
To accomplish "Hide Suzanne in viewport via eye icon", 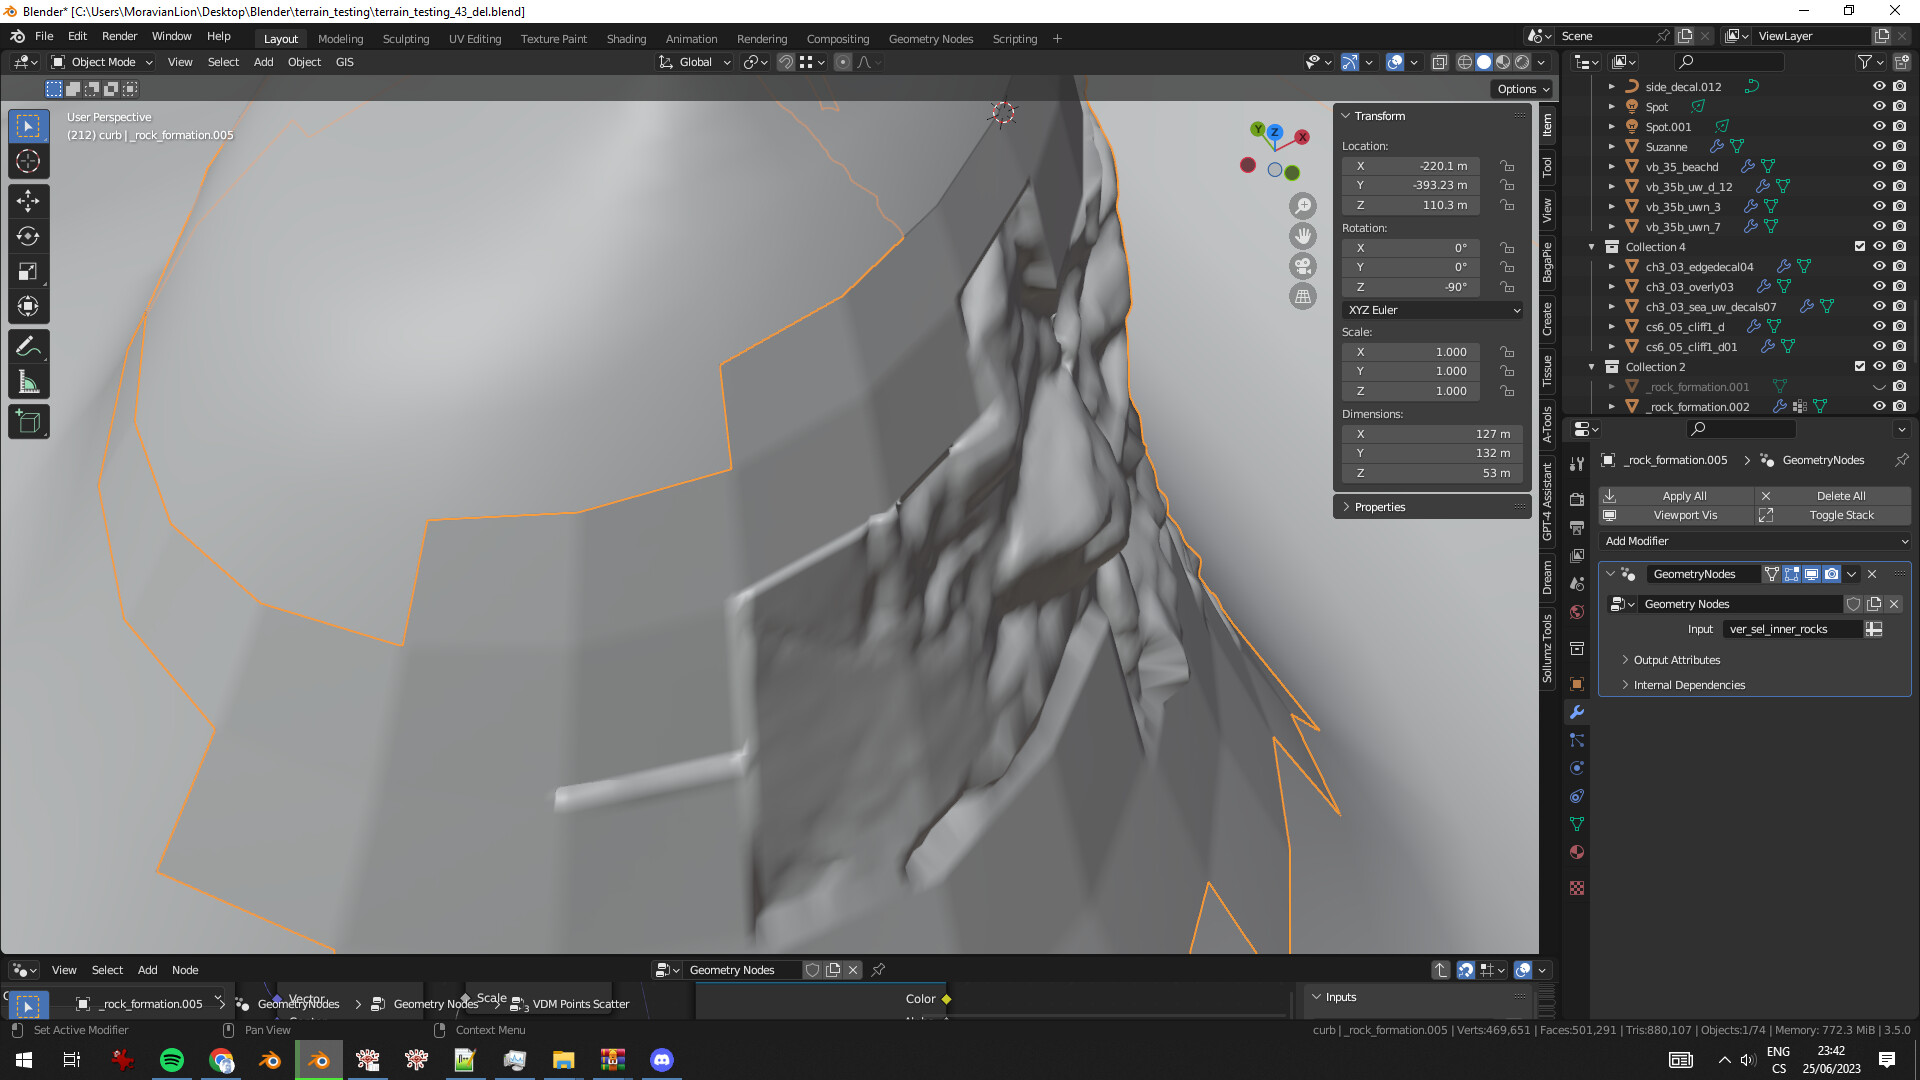I will coord(1879,146).
